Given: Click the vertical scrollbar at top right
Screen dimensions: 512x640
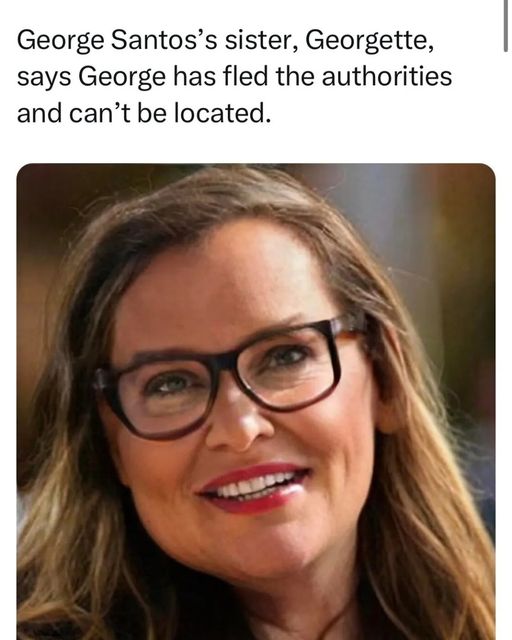Looking at the screenshot, I should click(x=505, y=25).
